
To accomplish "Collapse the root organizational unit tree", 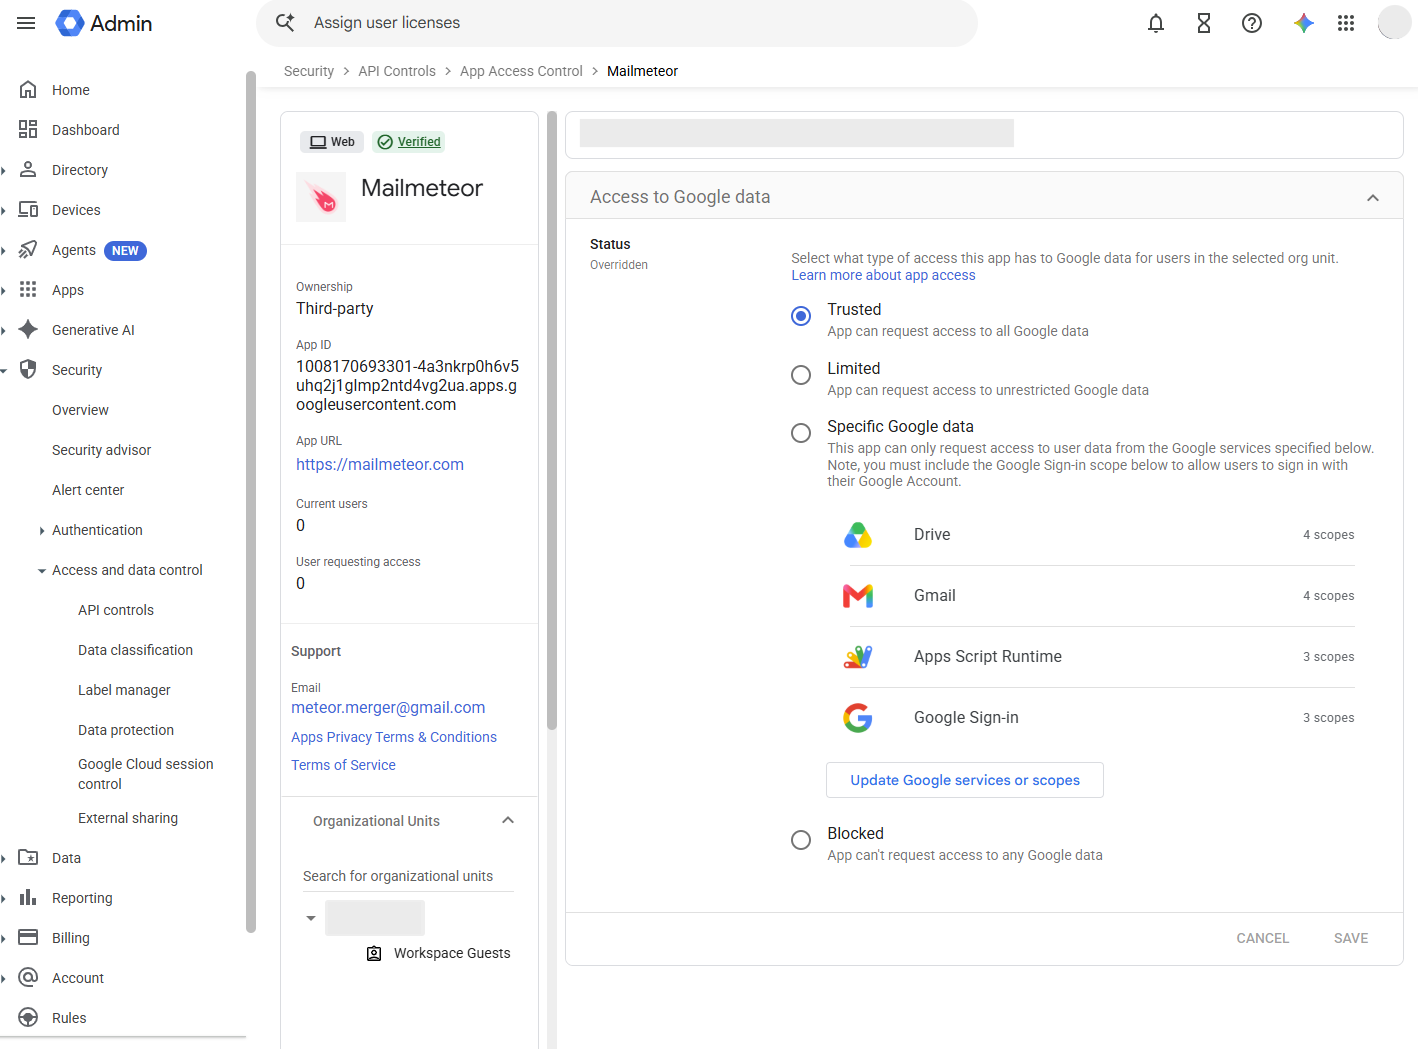I will [x=311, y=918].
